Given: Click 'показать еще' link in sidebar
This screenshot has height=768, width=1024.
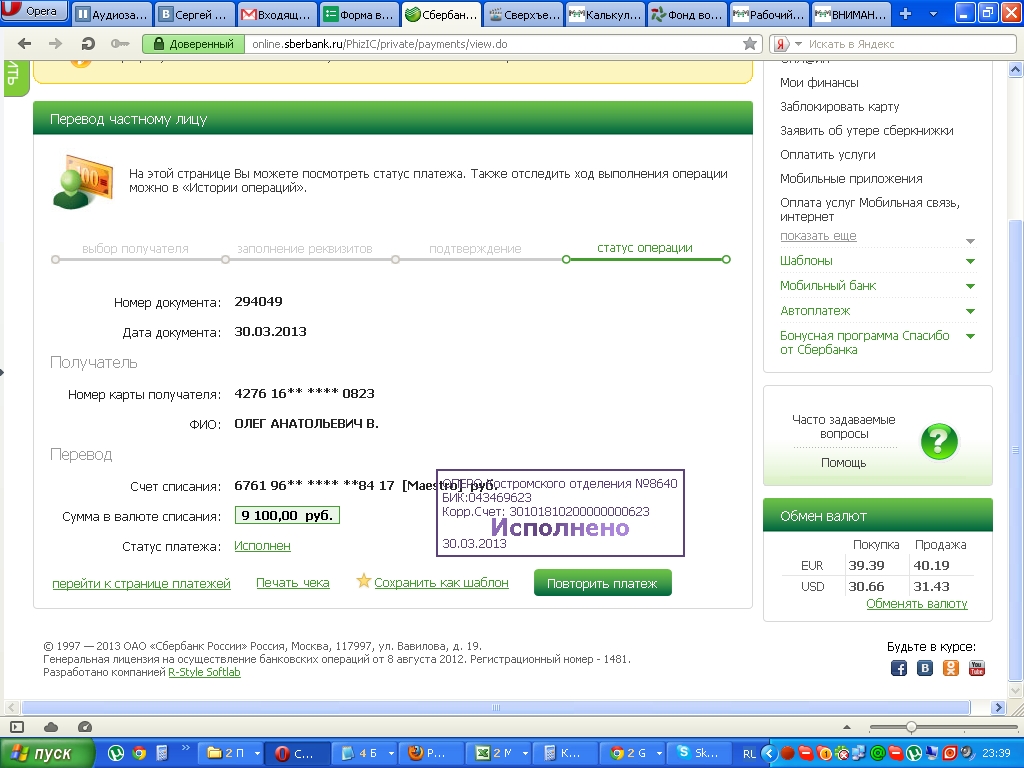Looking at the screenshot, I should coord(818,236).
